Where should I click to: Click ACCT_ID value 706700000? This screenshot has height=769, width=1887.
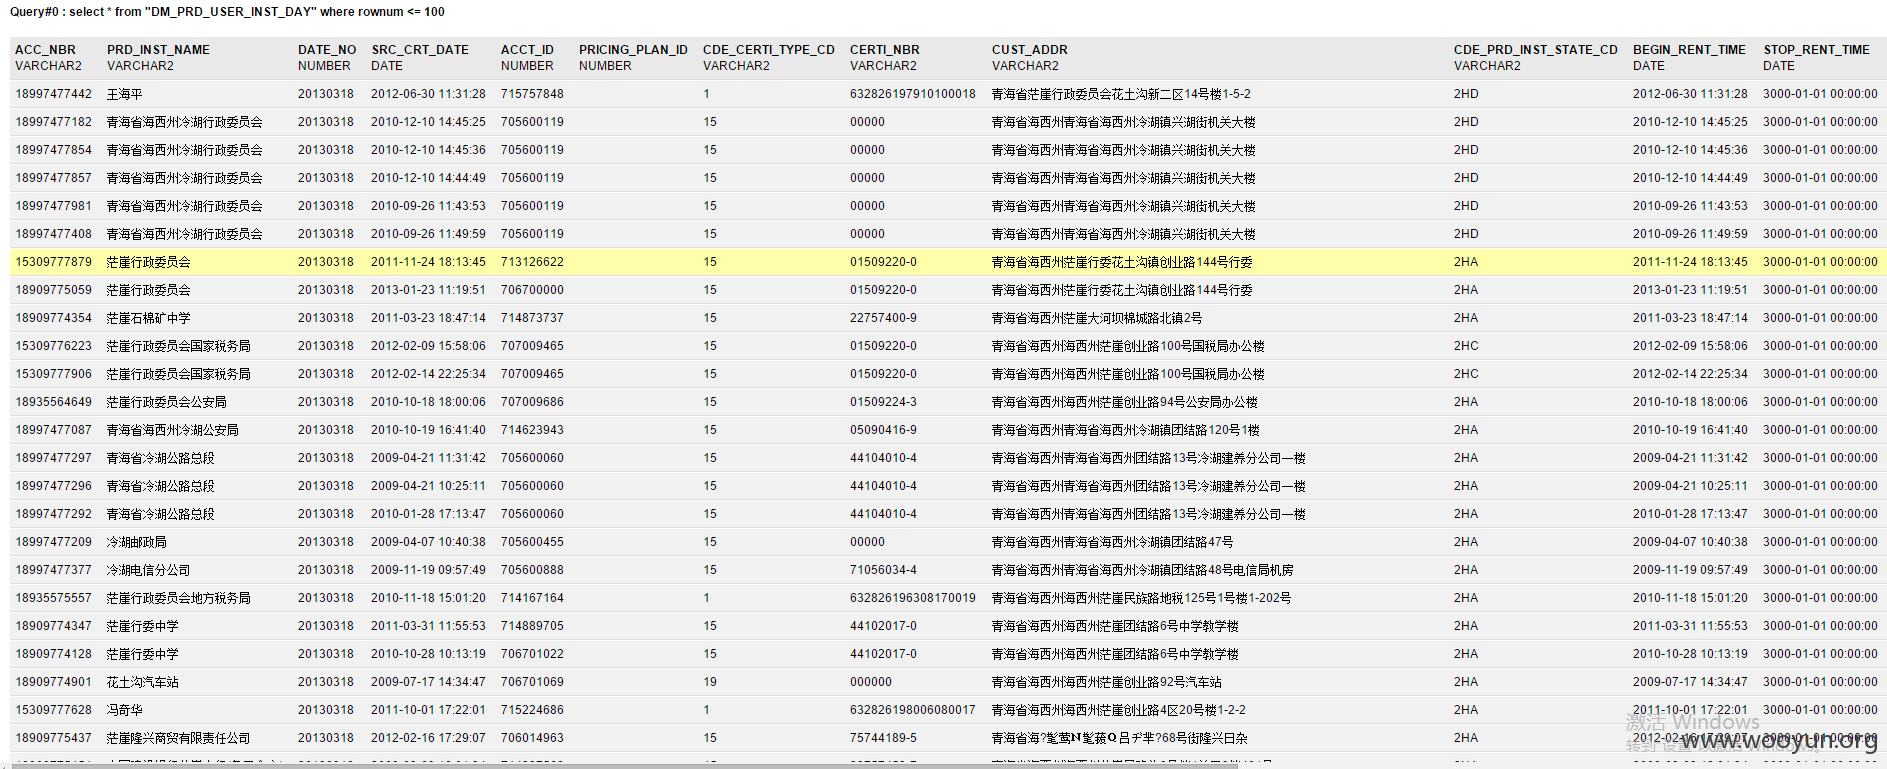coord(532,290)
